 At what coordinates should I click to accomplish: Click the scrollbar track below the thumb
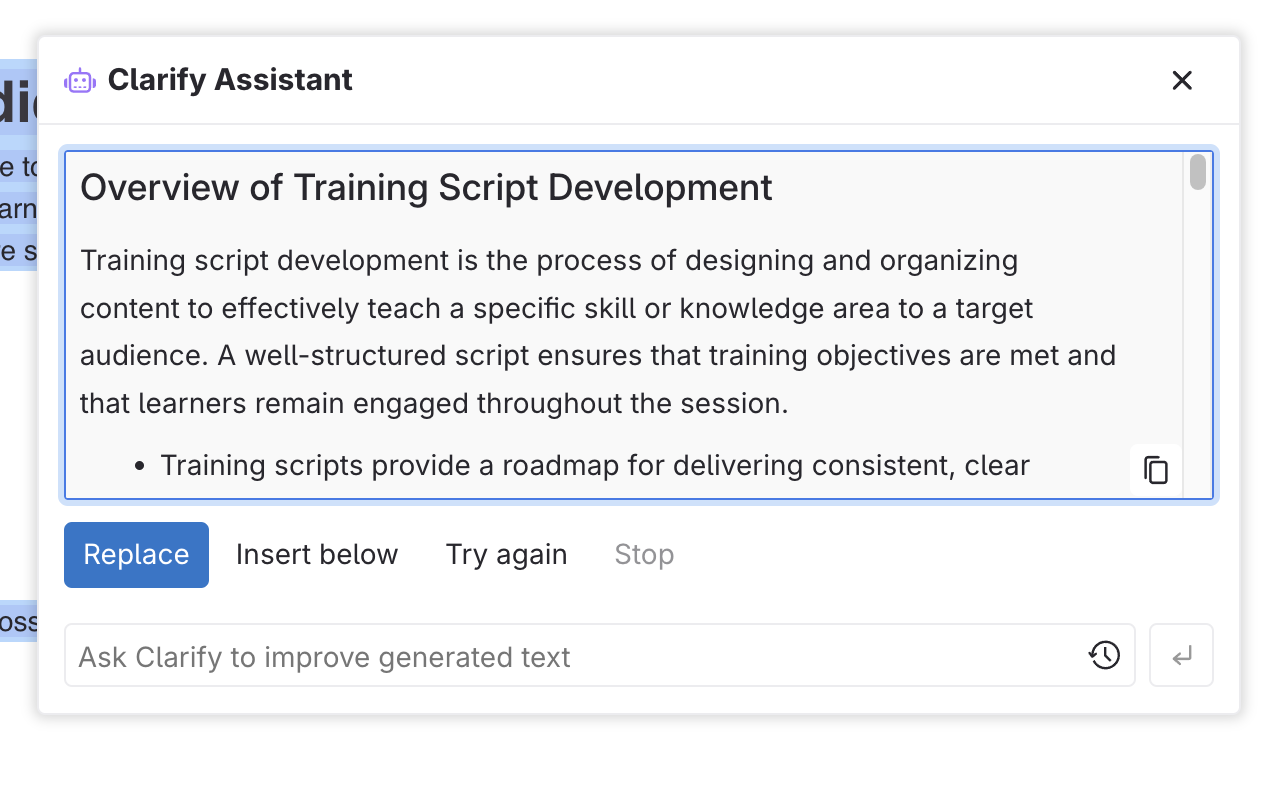pos(1197,350)
